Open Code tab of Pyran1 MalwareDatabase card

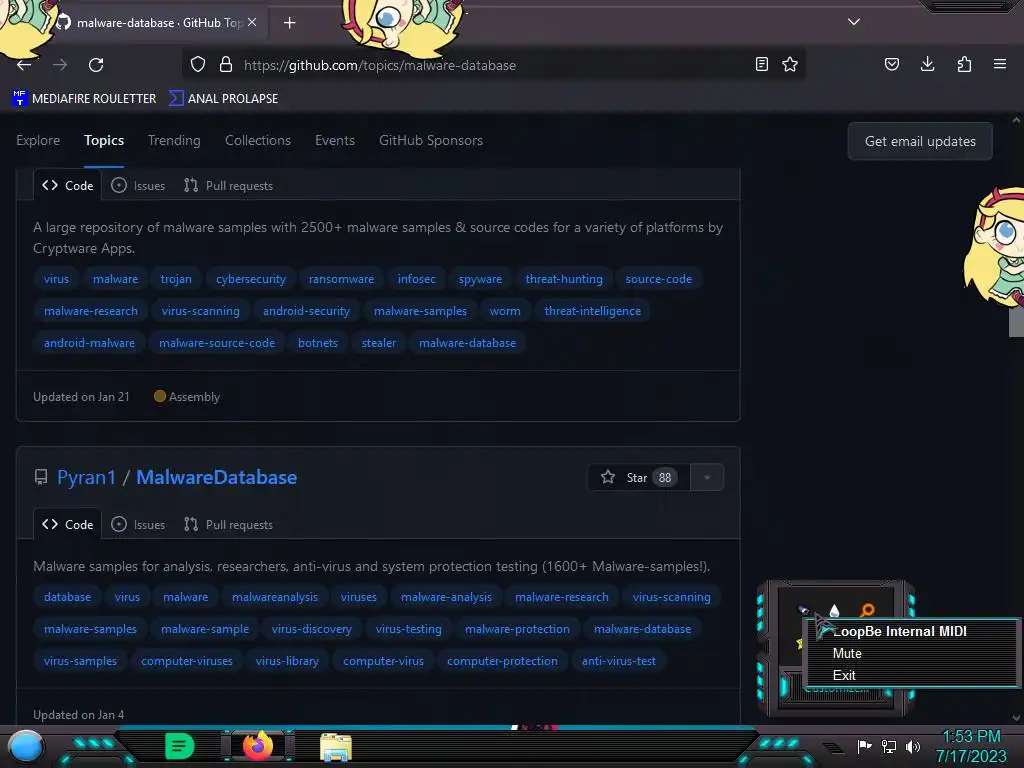click(68, 524)
